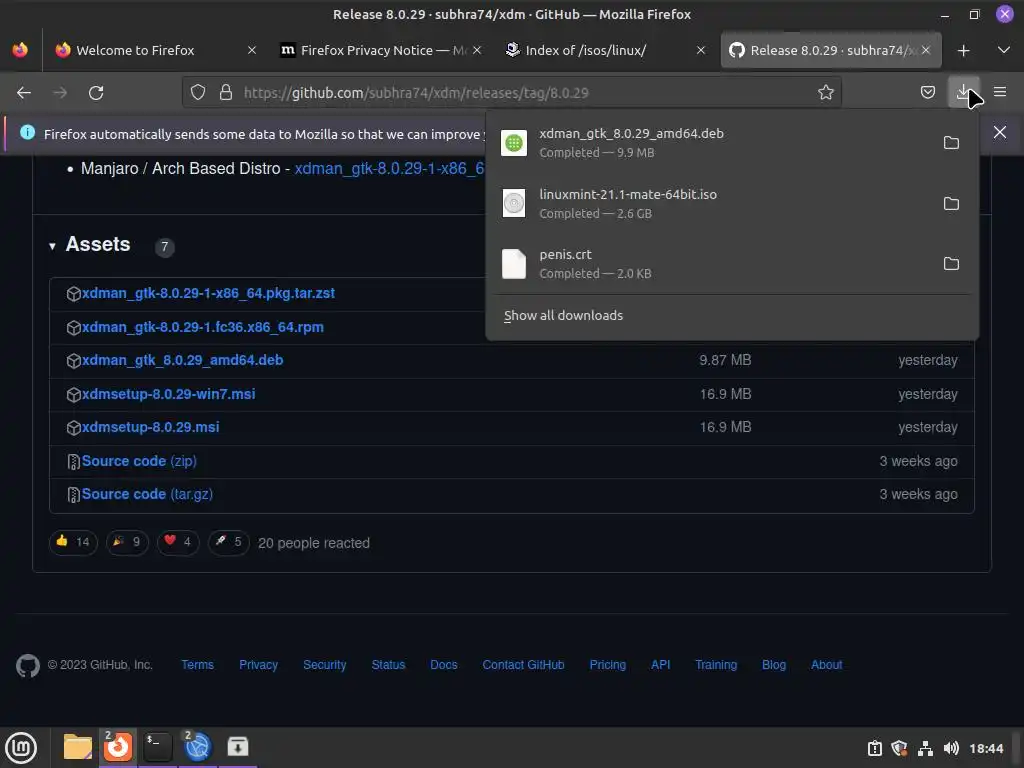Download xdman_gtk-8.0.29-1-x86_64.pkg.tar.zst asset

pyautogui.click(x=208, y=293)
